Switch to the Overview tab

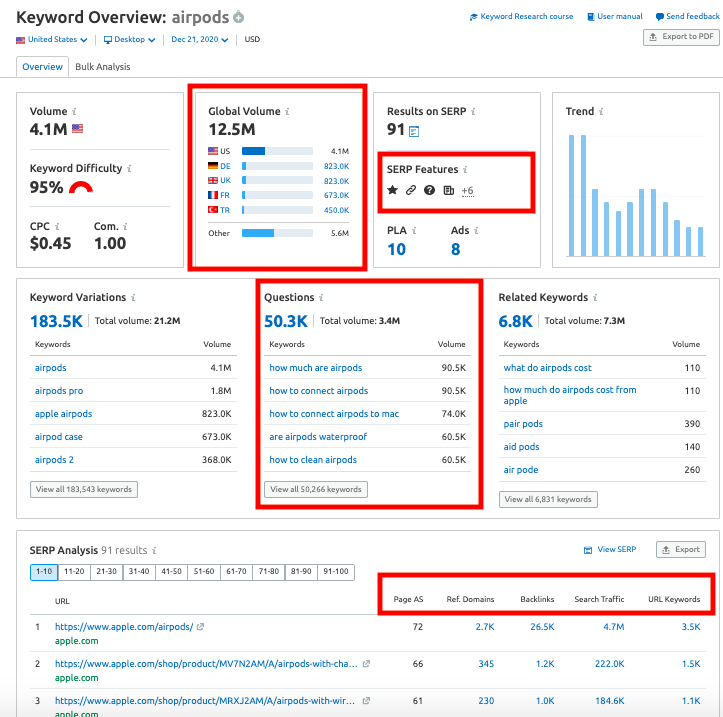click(x=42, y=67)
